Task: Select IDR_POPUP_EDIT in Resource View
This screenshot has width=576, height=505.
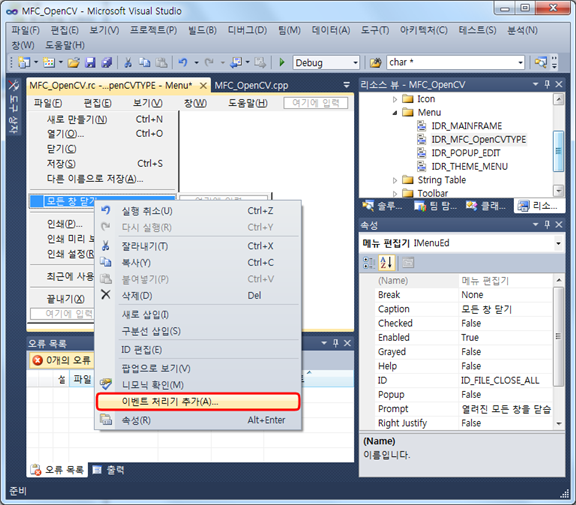Action: coord(465,153)
